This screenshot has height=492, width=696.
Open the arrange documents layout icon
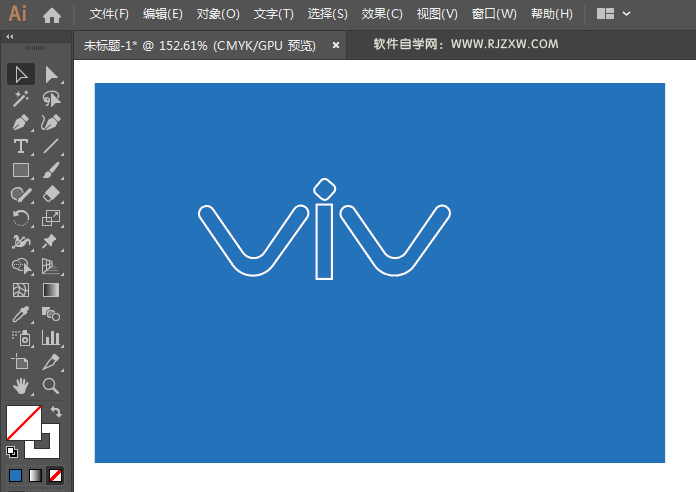pos(605,14)
